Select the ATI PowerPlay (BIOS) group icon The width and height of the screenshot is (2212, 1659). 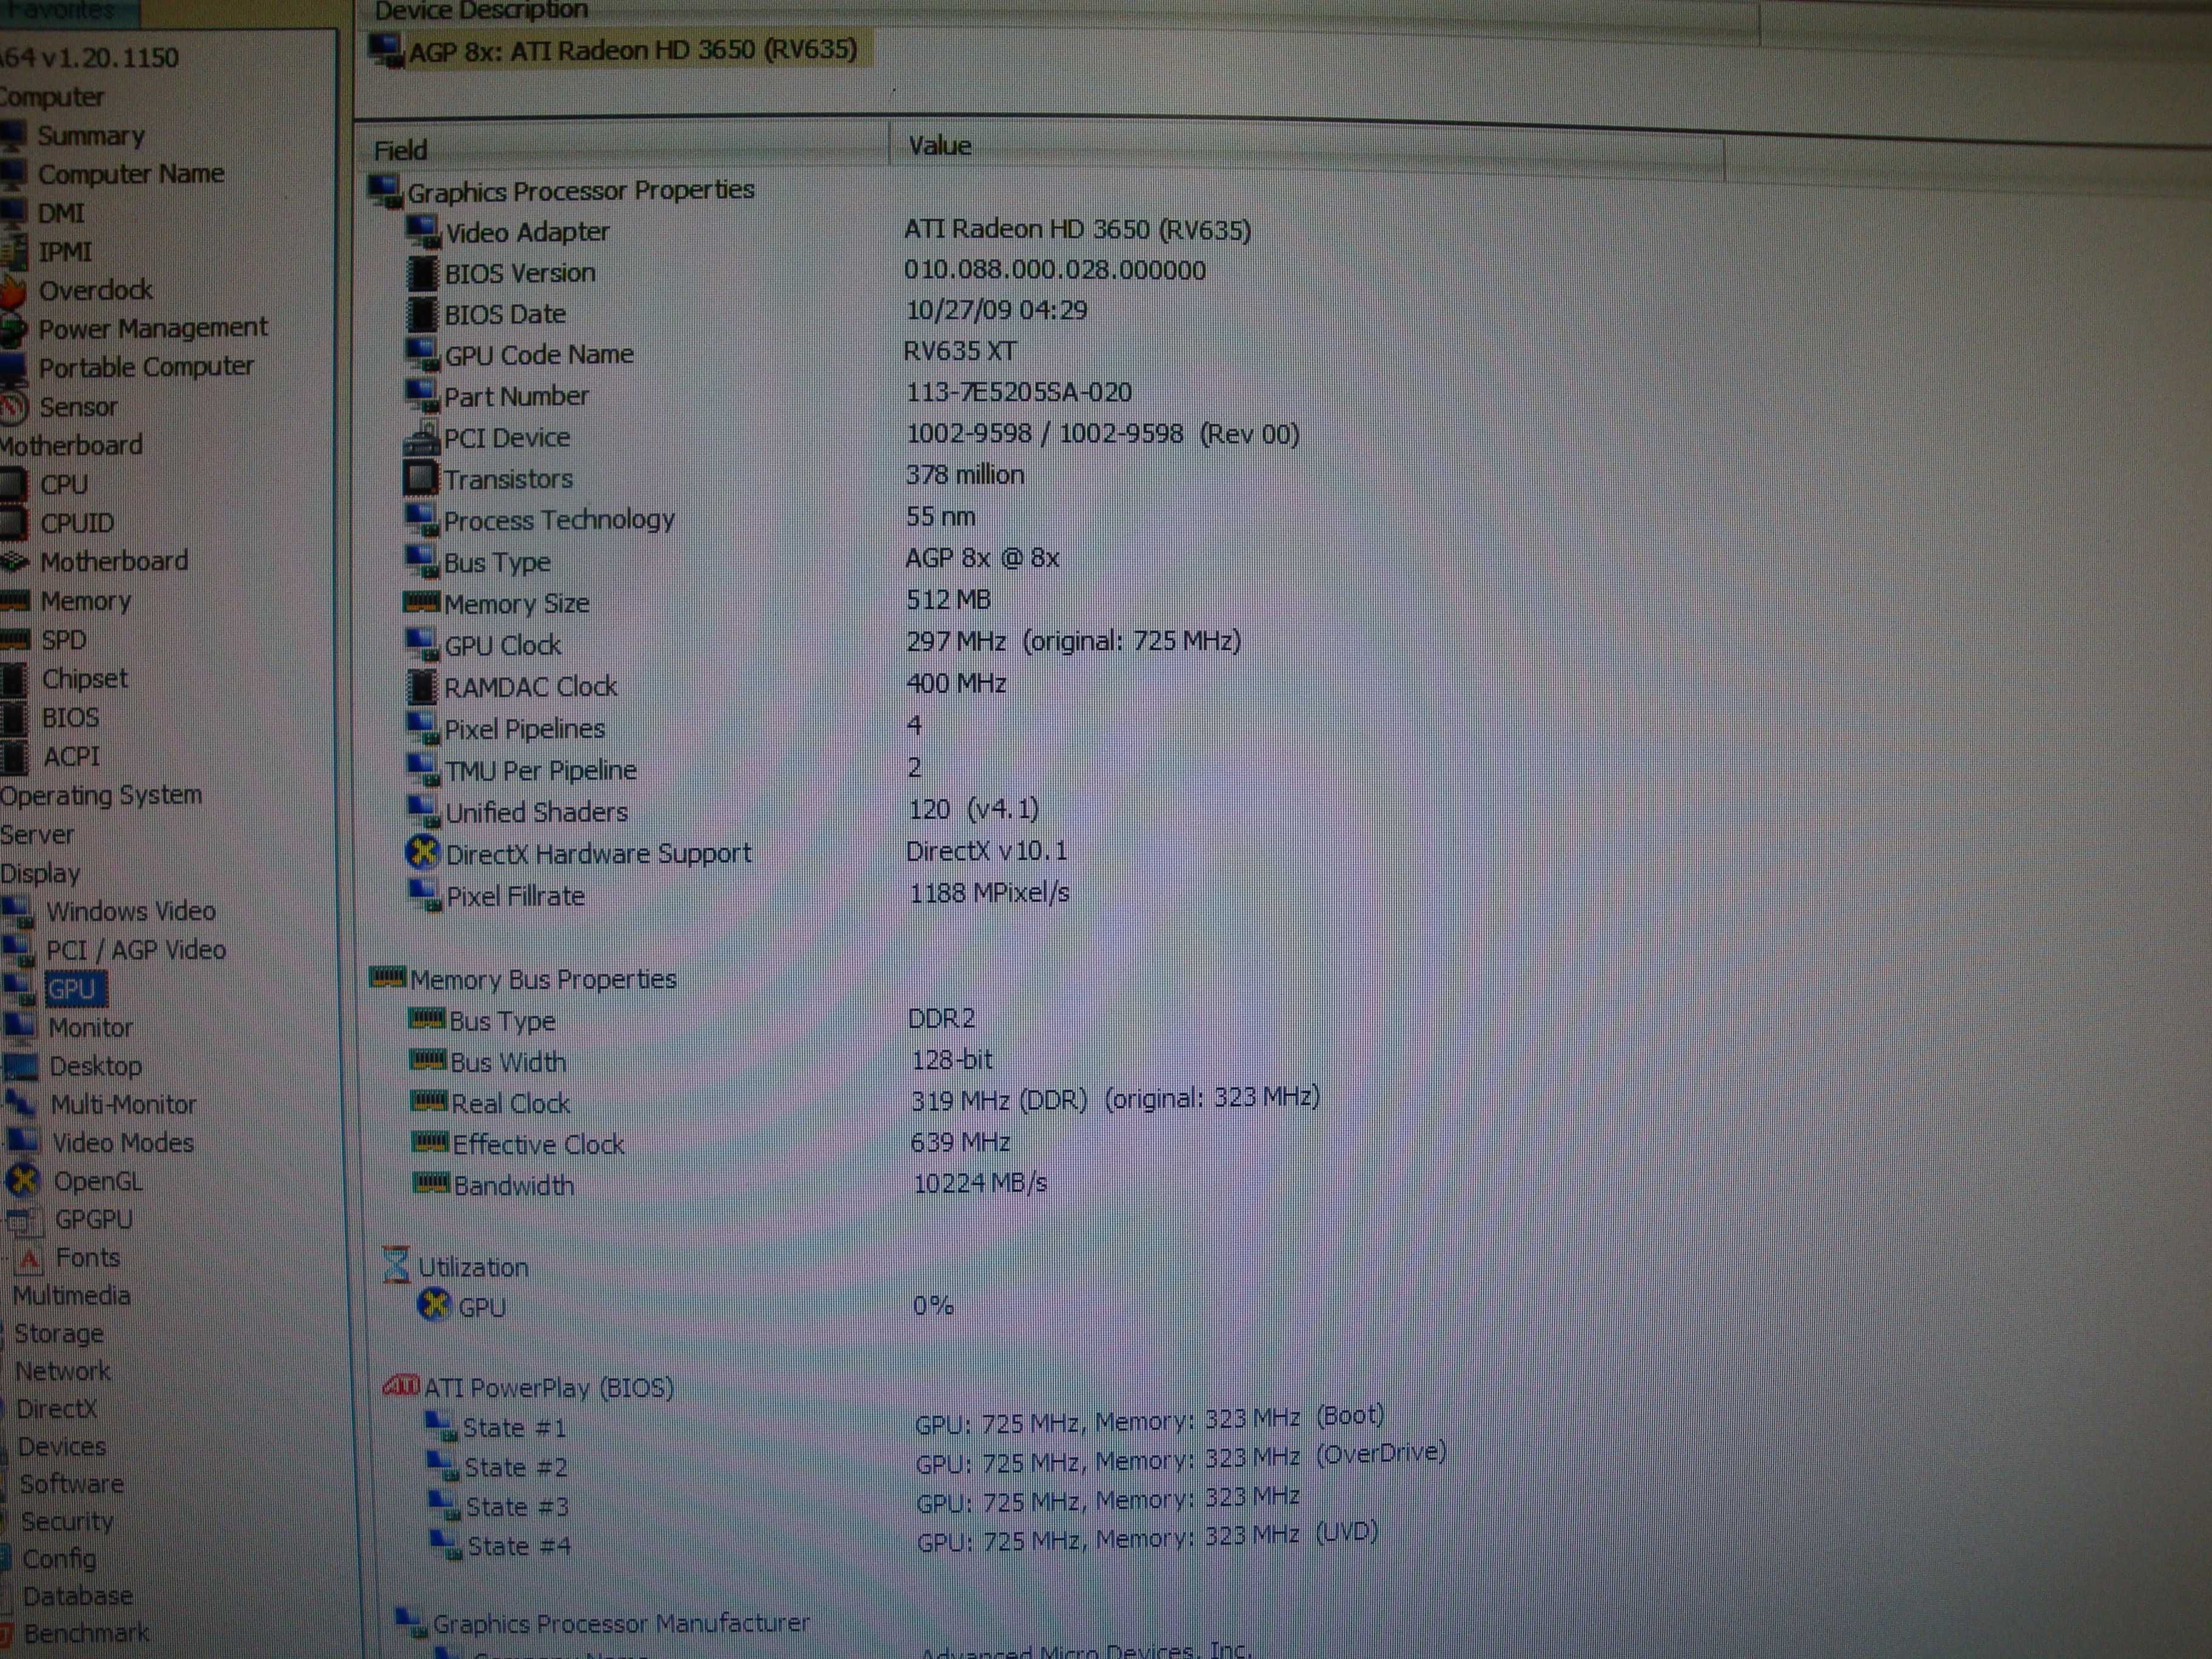(401, 1386)
